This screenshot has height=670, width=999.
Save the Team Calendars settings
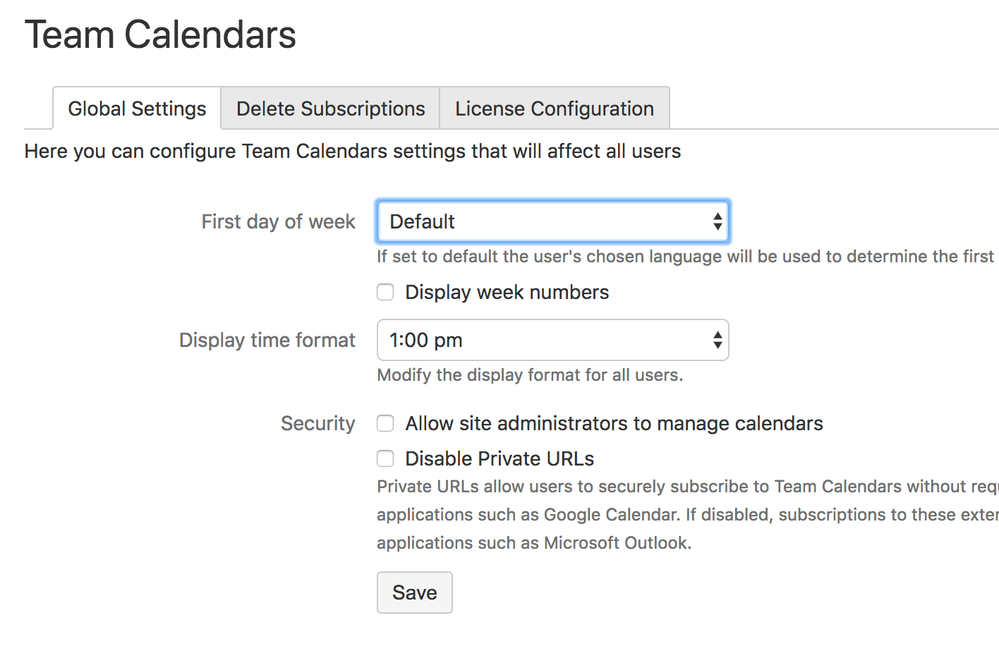coord(415,592)
